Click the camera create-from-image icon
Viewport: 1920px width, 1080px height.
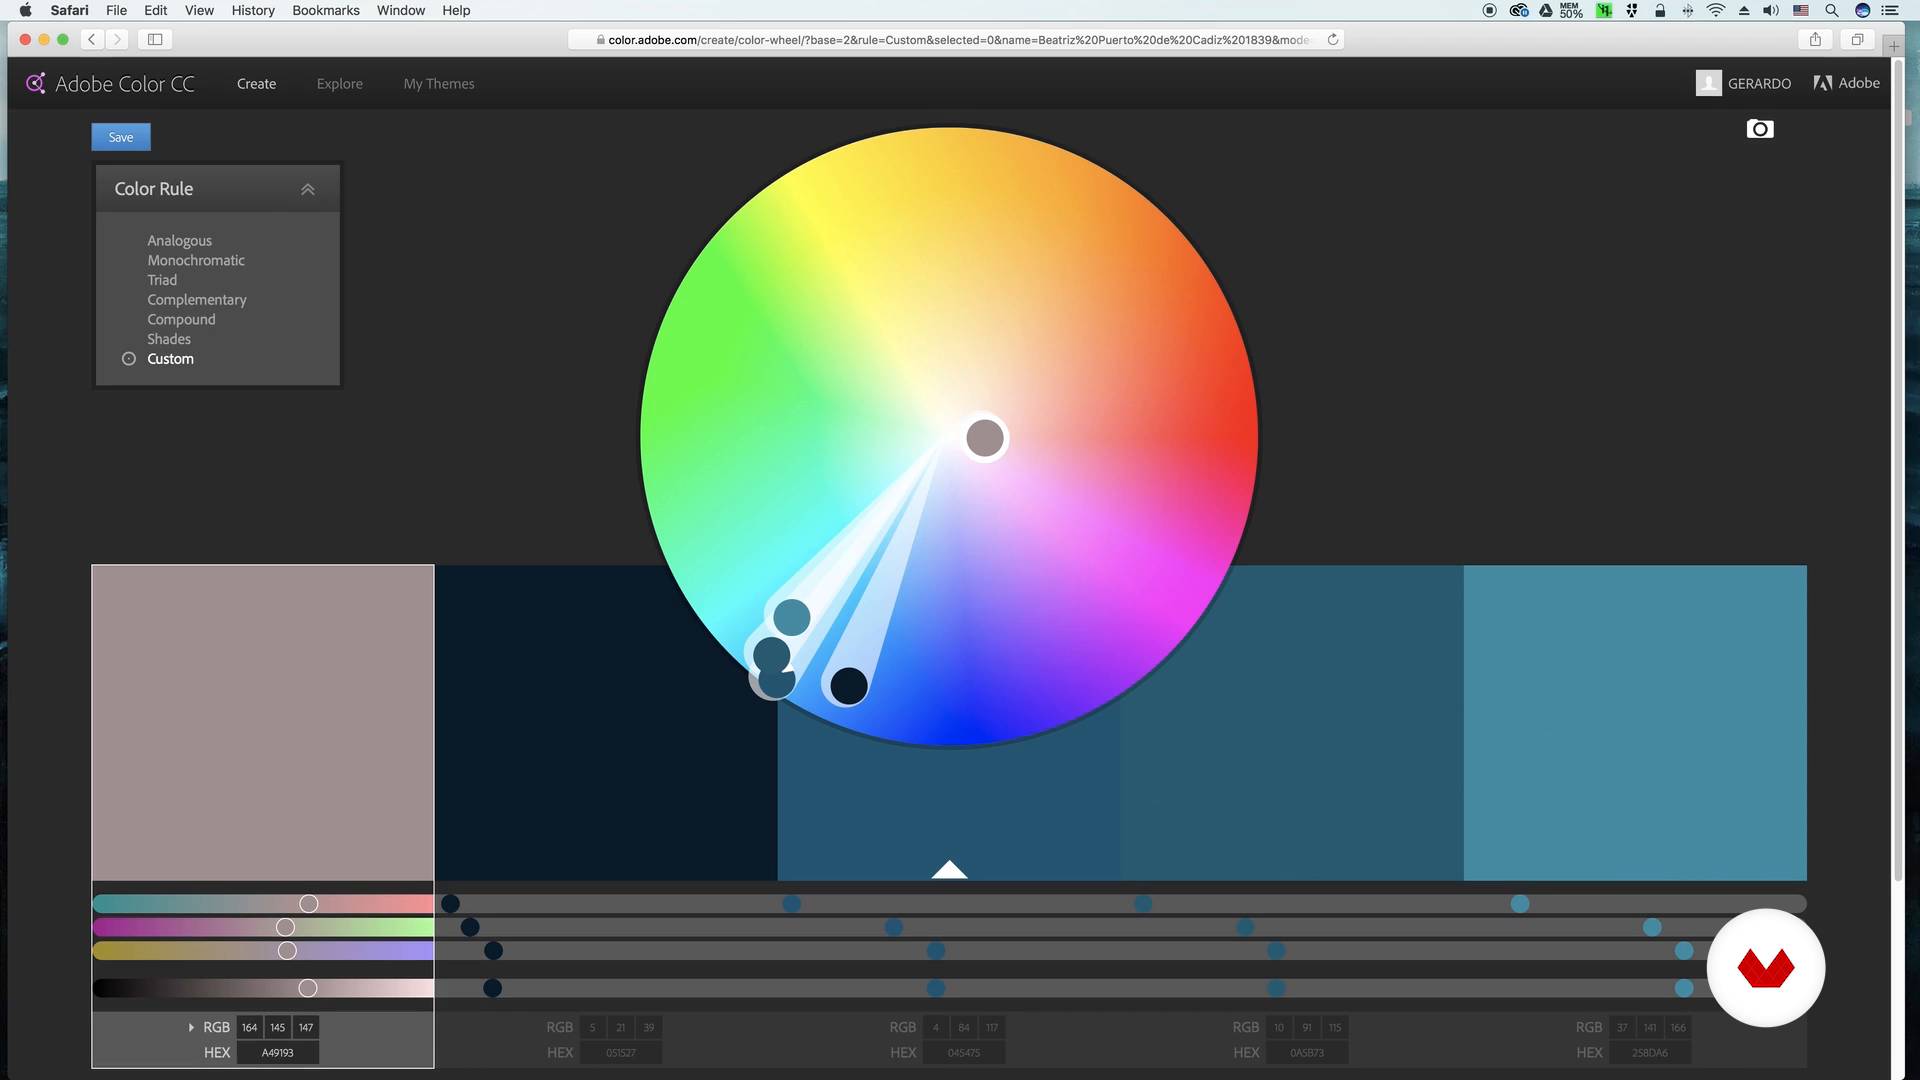pyautogui.click(x=1759, y=129)
